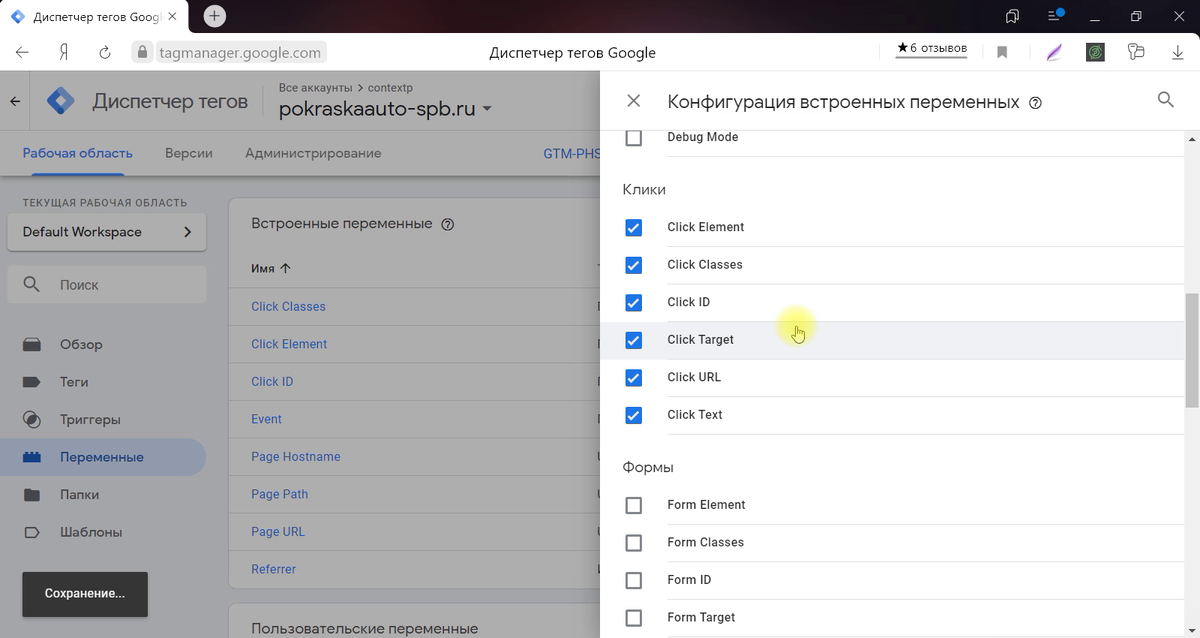Uncheck the Click ID checkbox
The width and height of the screenshot is (1200, 638).
pyautogui.click(x=633, y=302)
